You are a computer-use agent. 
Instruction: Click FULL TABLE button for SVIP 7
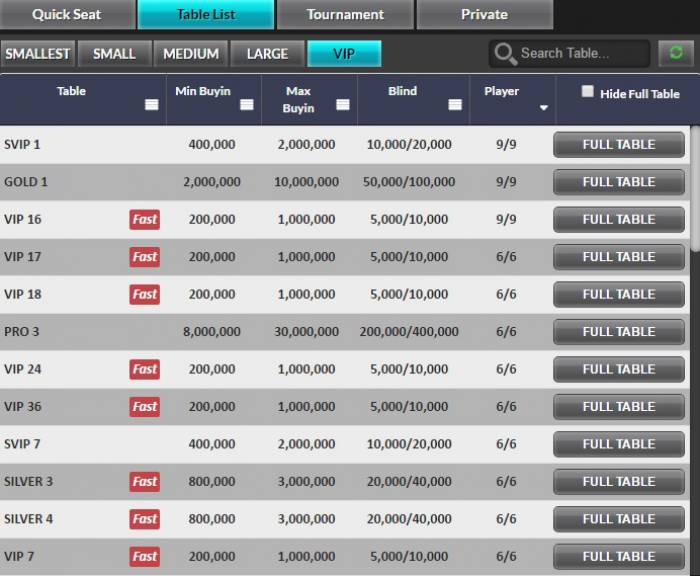click(619, 444)
